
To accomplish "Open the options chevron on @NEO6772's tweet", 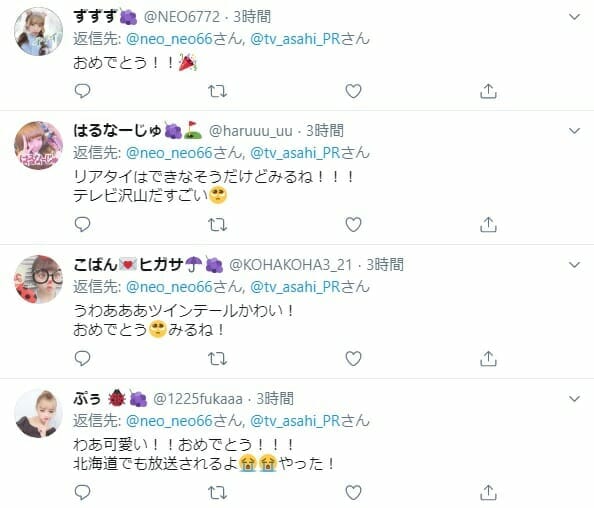I will (x=574, y=17).
